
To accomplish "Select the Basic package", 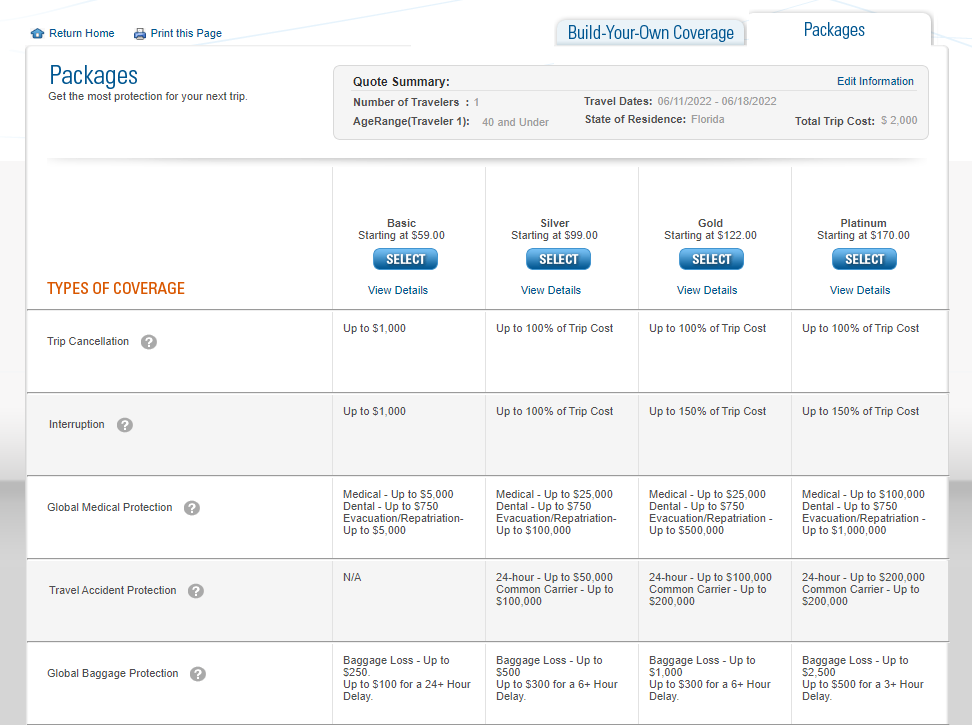I will click(x=405, y=259).
